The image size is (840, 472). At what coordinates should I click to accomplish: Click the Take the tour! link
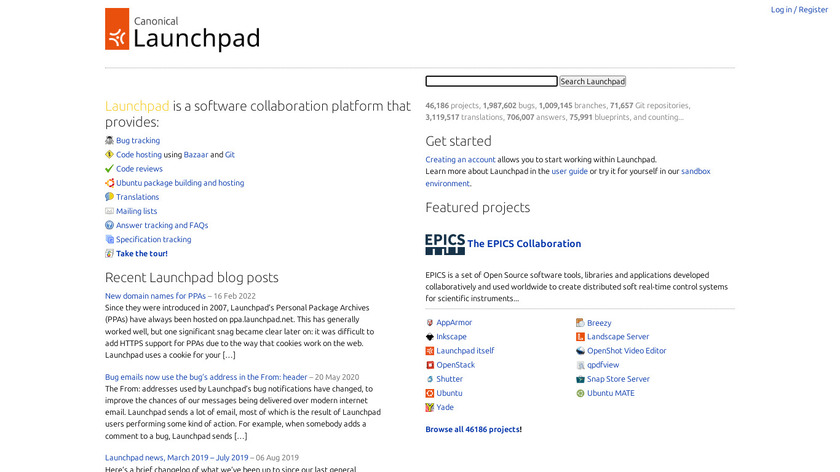(142, 253)
